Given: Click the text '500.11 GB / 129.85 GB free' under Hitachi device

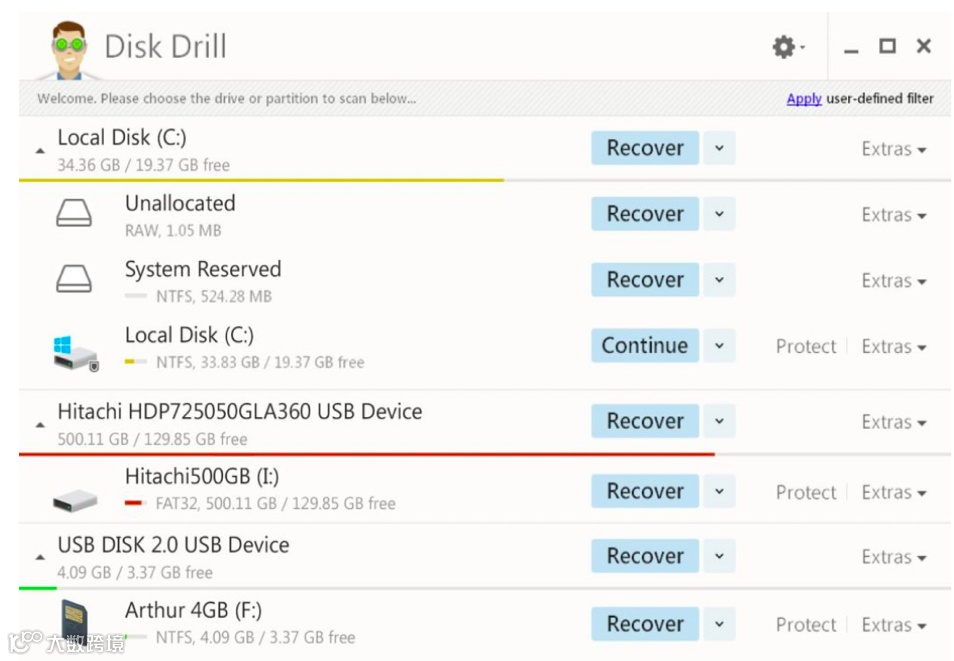Looking at the screenshot, I should point(152,439).
